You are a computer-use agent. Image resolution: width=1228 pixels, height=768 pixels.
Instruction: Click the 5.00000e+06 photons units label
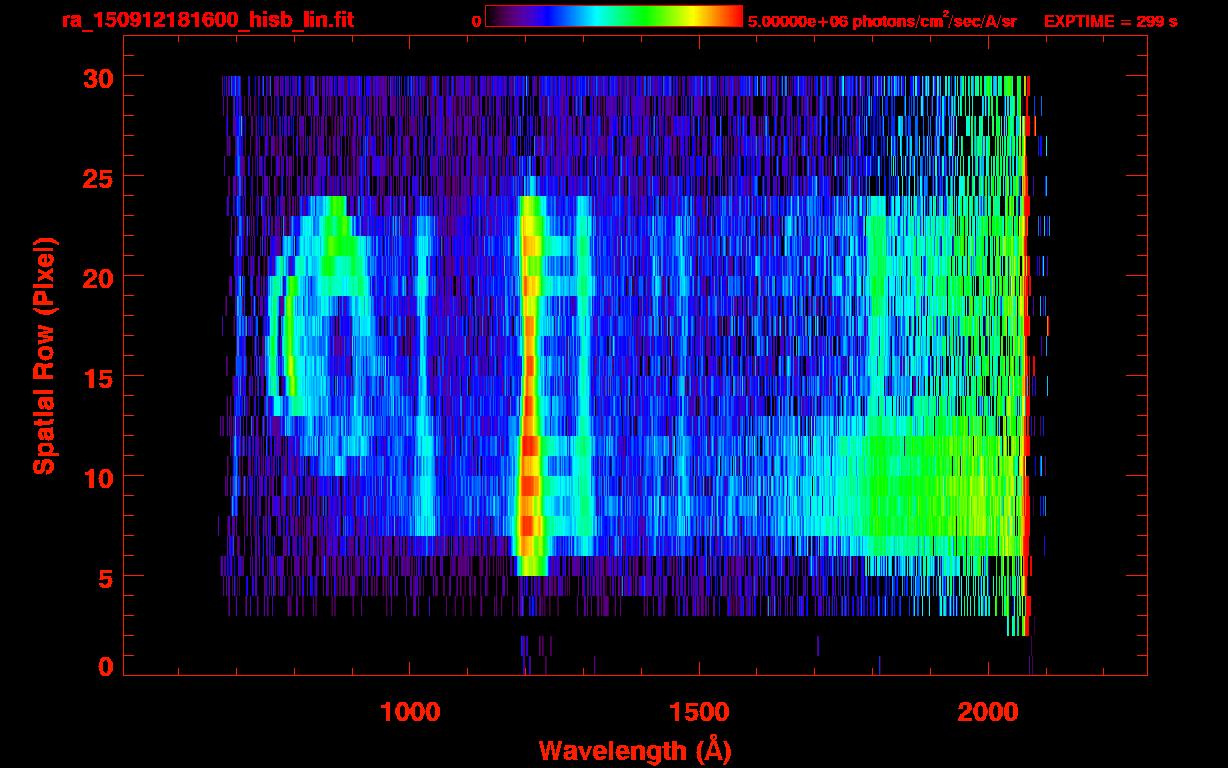[882, 20]
